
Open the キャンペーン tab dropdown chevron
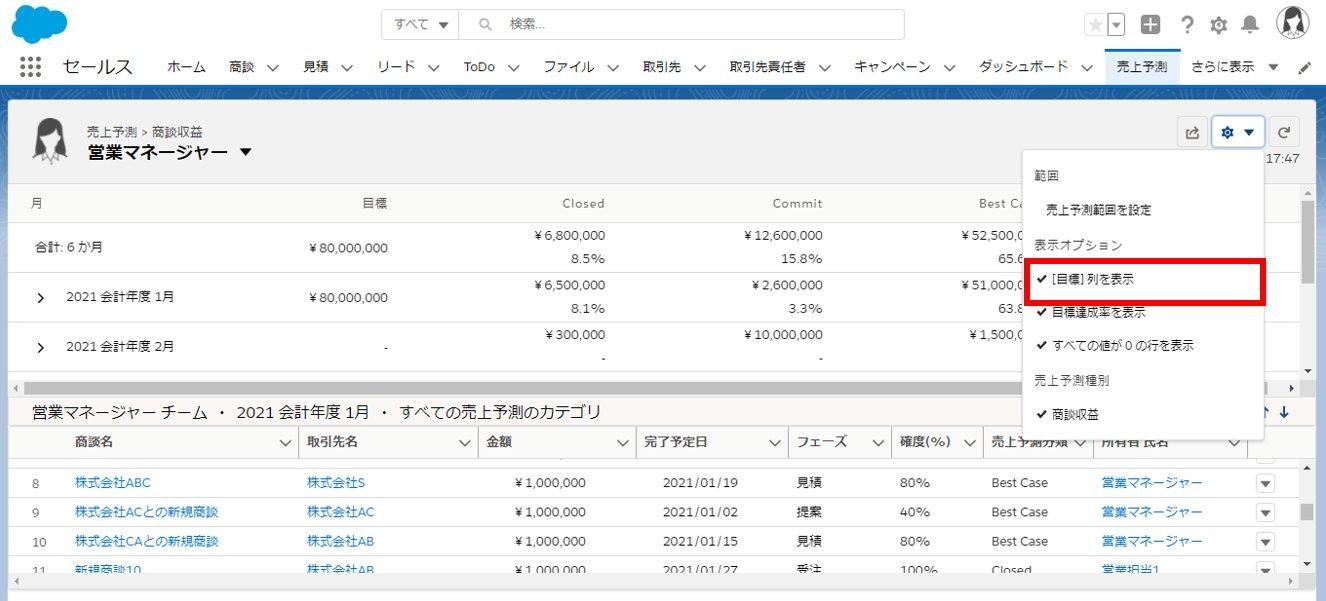tap(949, 68)
